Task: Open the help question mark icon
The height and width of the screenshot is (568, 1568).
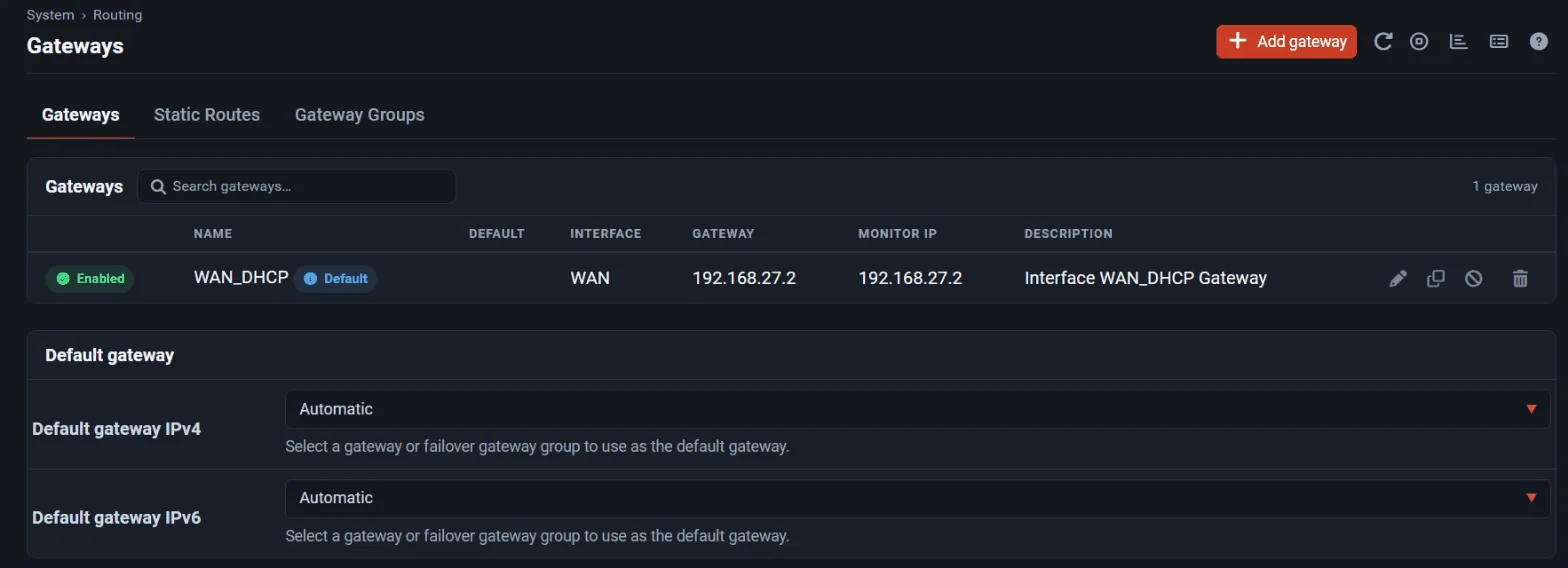Action: pos(1539,41)
